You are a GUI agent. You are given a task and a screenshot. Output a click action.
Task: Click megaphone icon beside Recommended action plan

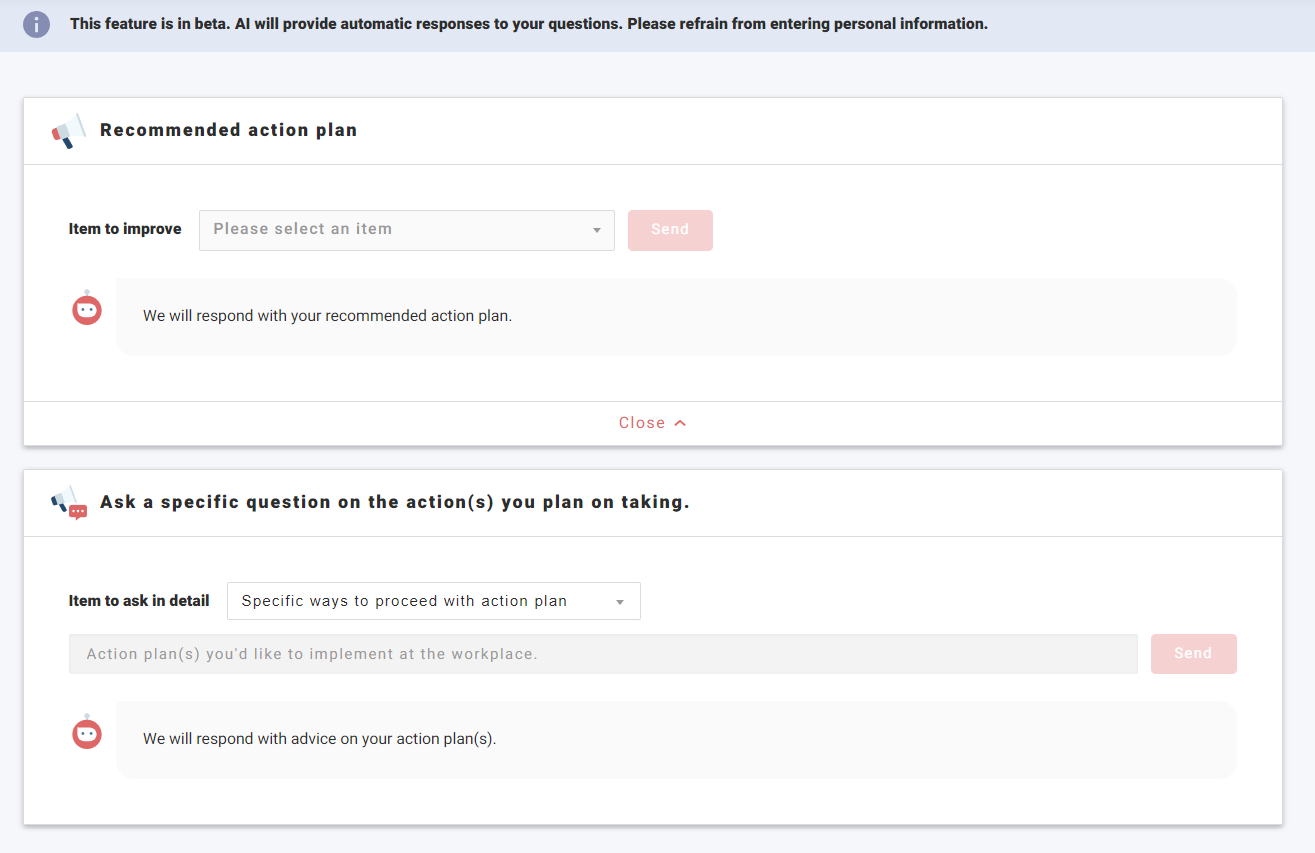(x=69, y=131)
